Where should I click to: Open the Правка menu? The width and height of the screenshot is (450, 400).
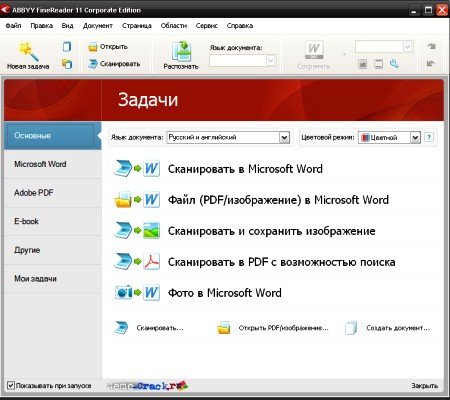tap(42, 26)
